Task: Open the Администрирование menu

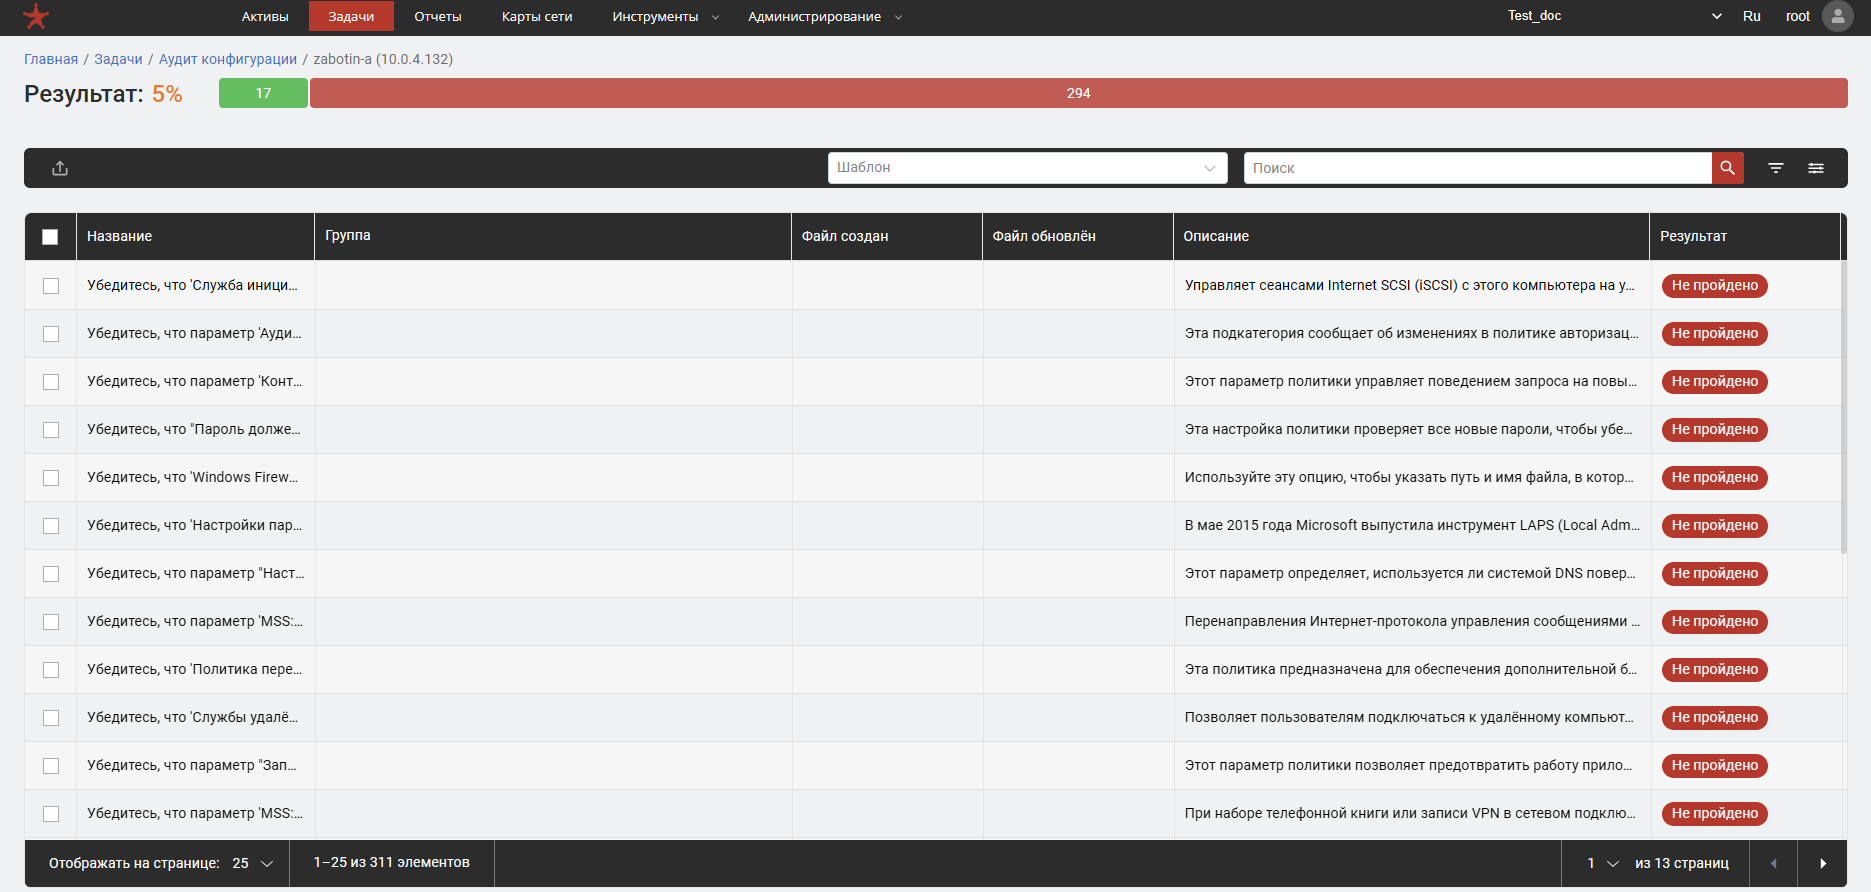Action: coord(823,16)
